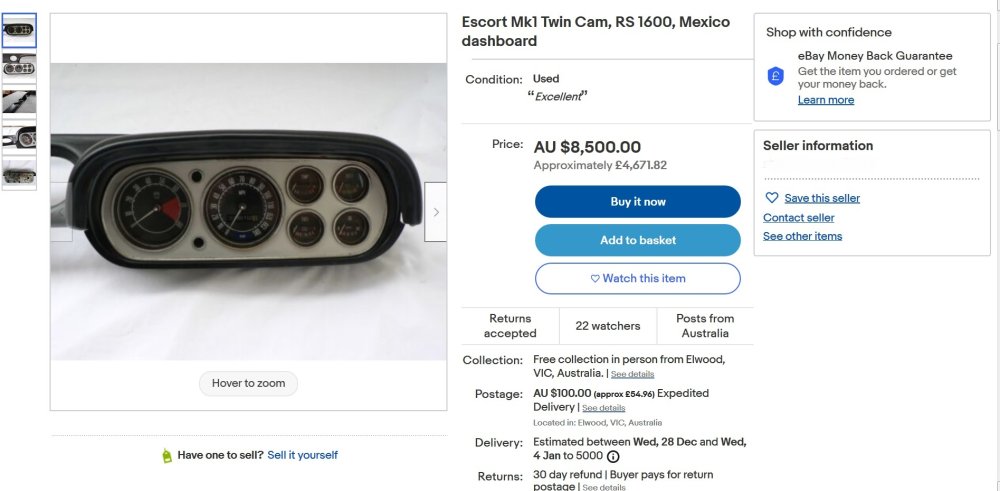Expand See details for collection
1000x491 pixels.
click(633, 374)
